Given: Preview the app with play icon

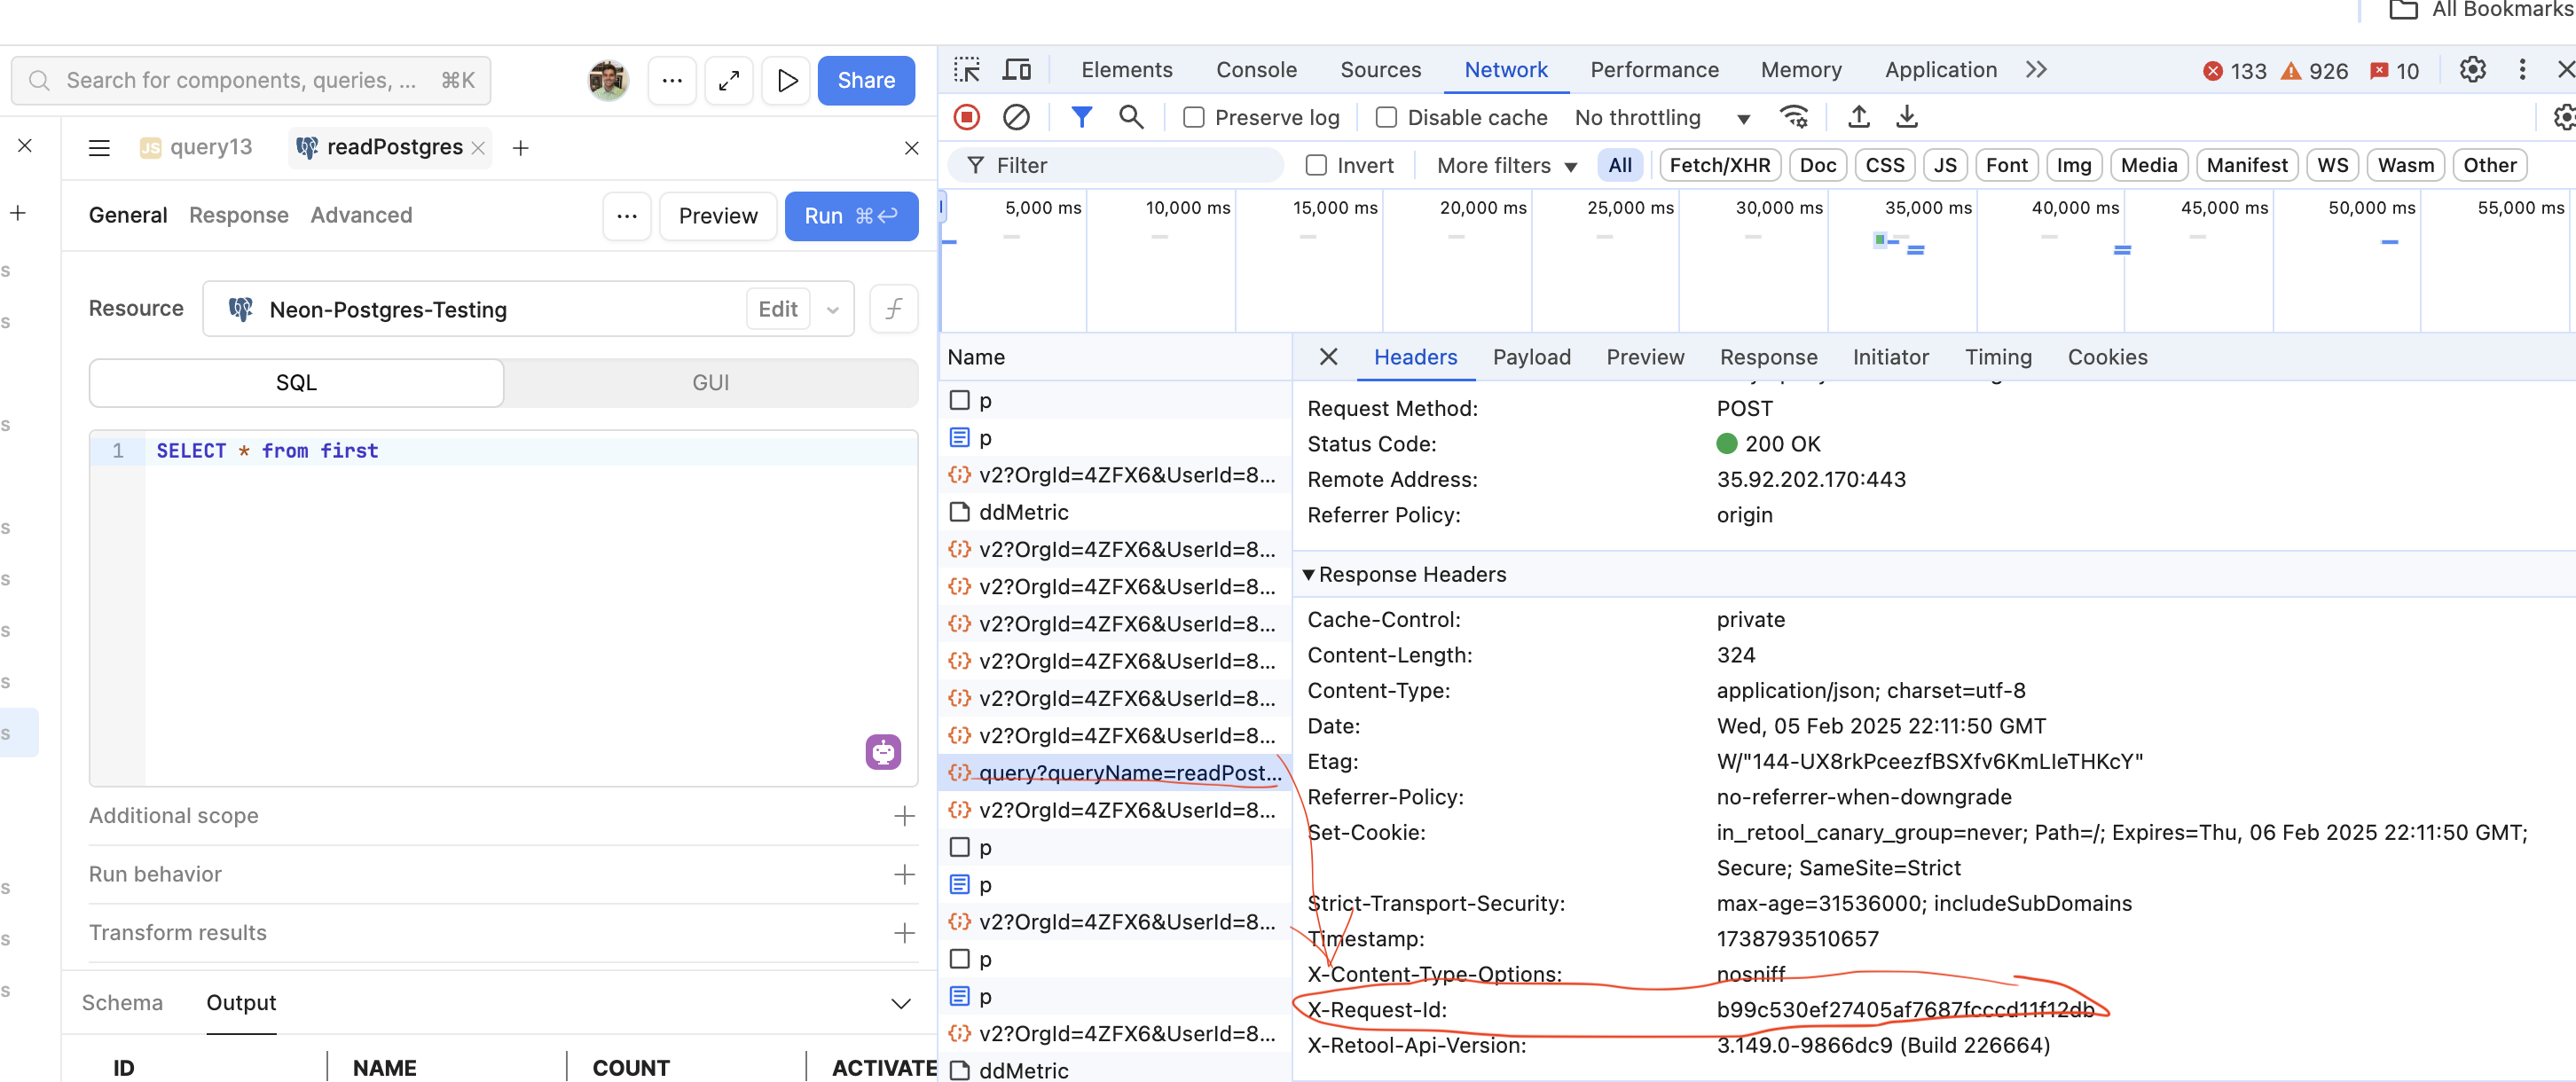Looking at the screenshot, I should click(787, 80).
